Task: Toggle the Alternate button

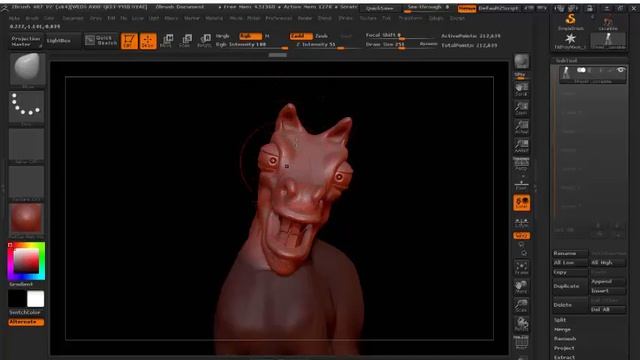Action: coord(26,322)
